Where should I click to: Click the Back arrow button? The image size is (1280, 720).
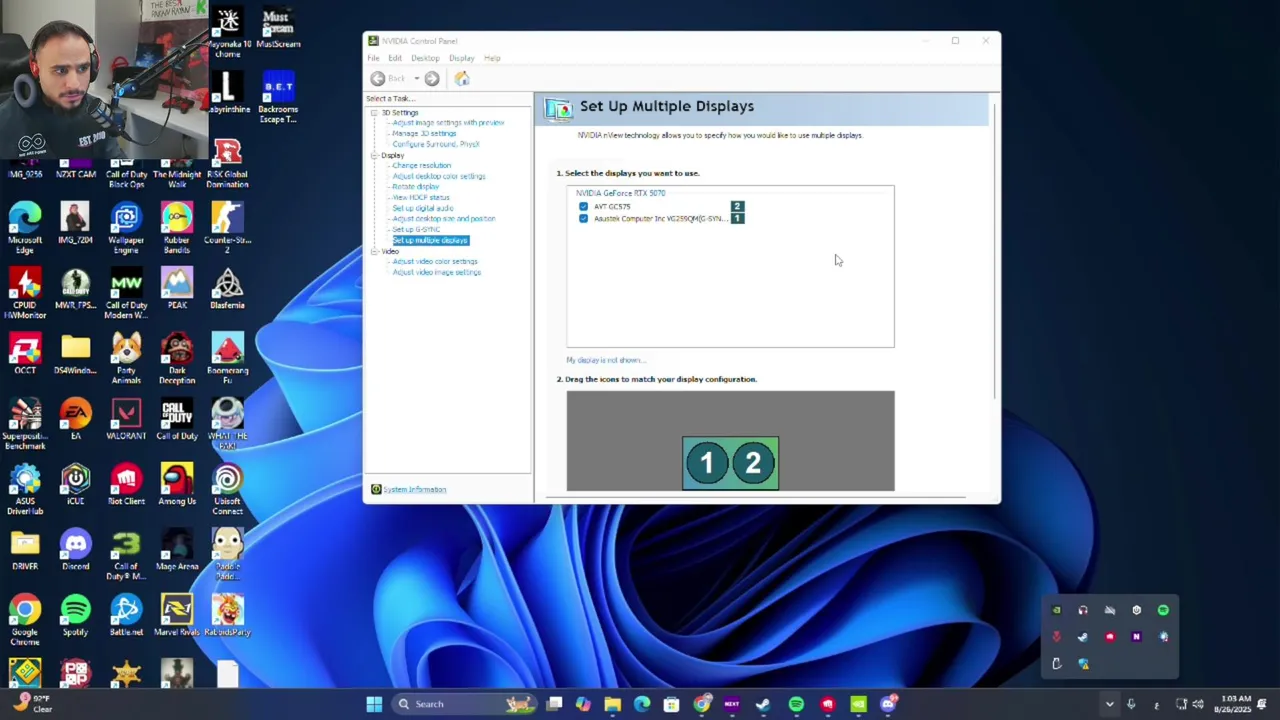point(378,79)
